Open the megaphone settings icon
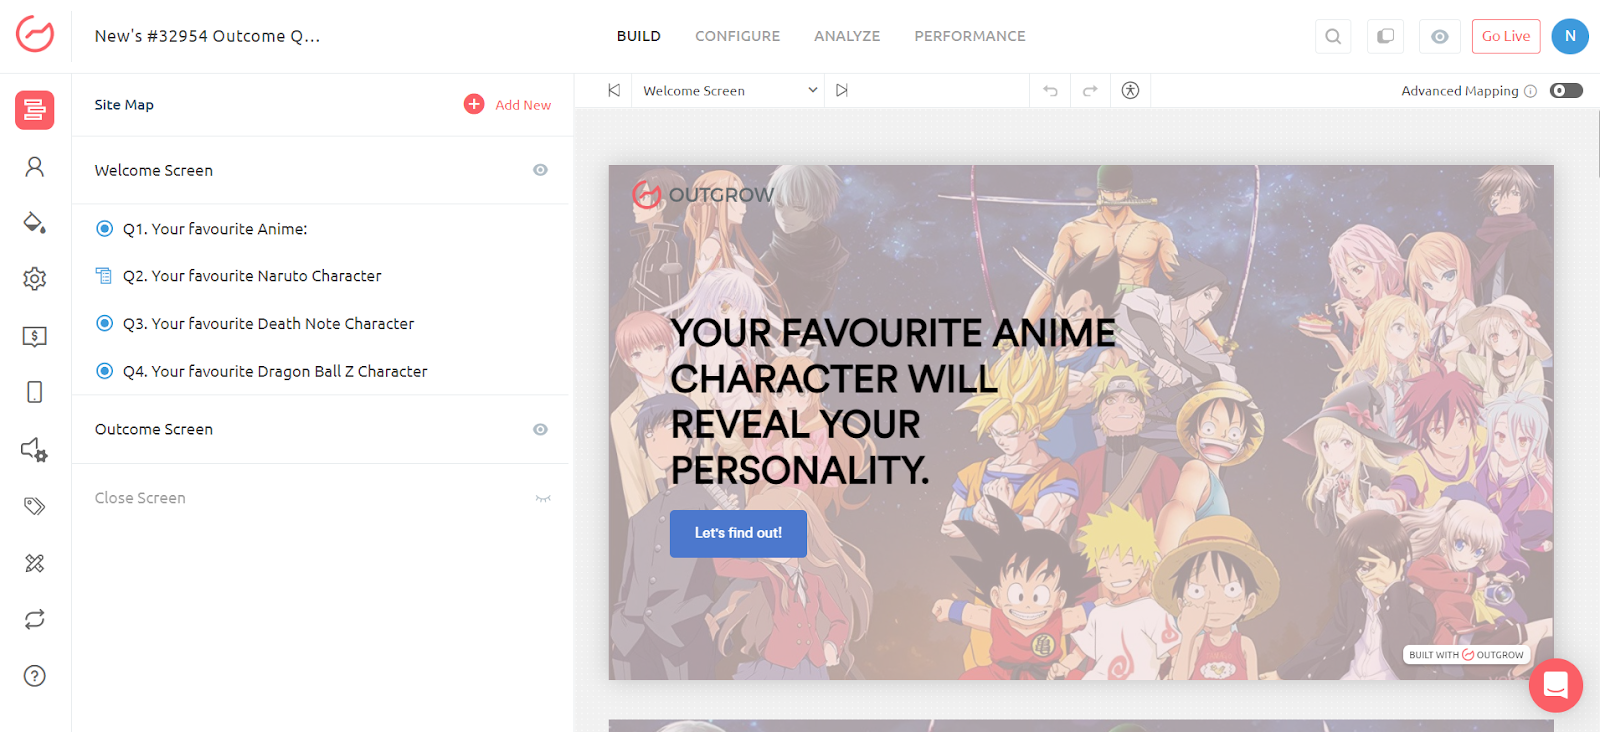 [x=35, y=450]
